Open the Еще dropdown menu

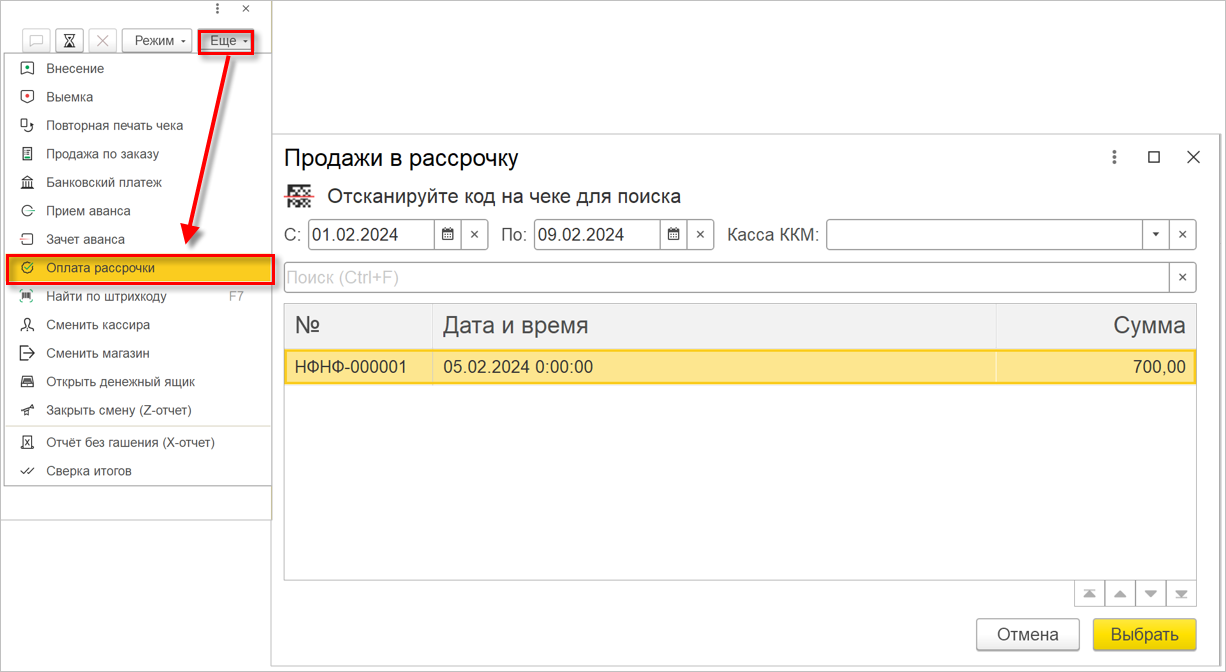[x=227, y=41]
